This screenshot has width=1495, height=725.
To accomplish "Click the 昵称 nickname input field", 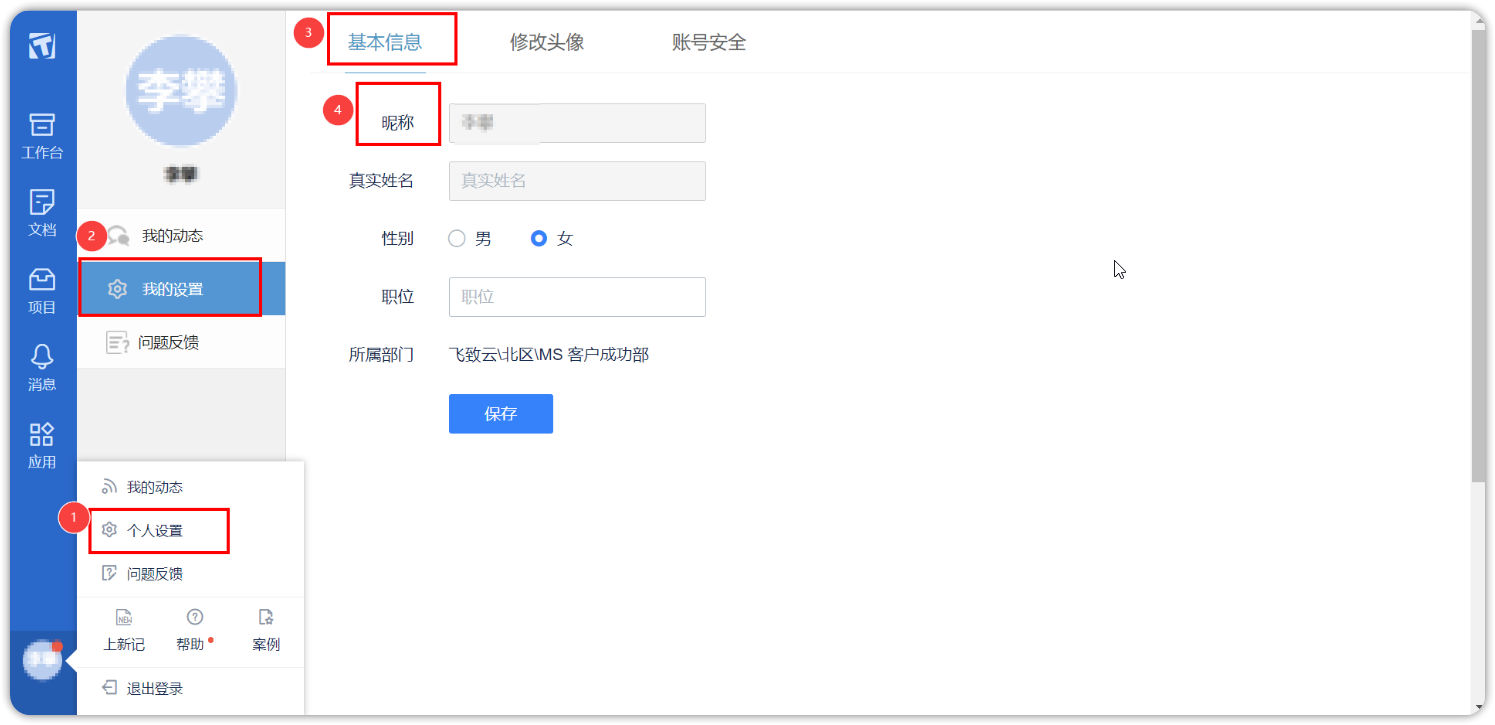I will [577, 123].
